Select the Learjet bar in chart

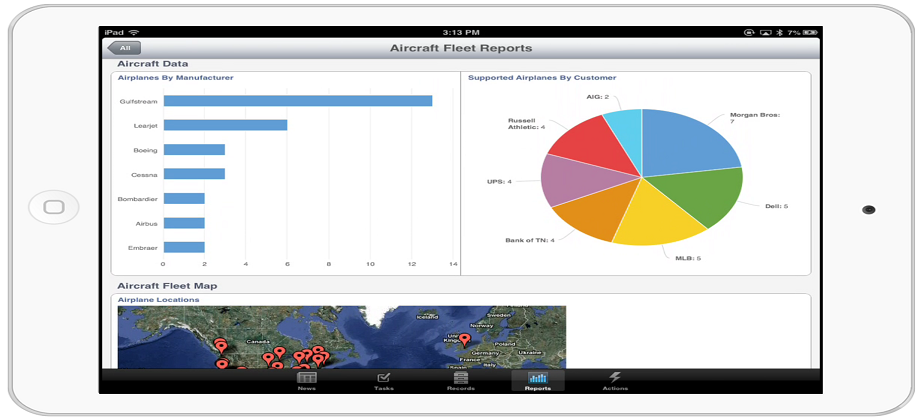225,125
